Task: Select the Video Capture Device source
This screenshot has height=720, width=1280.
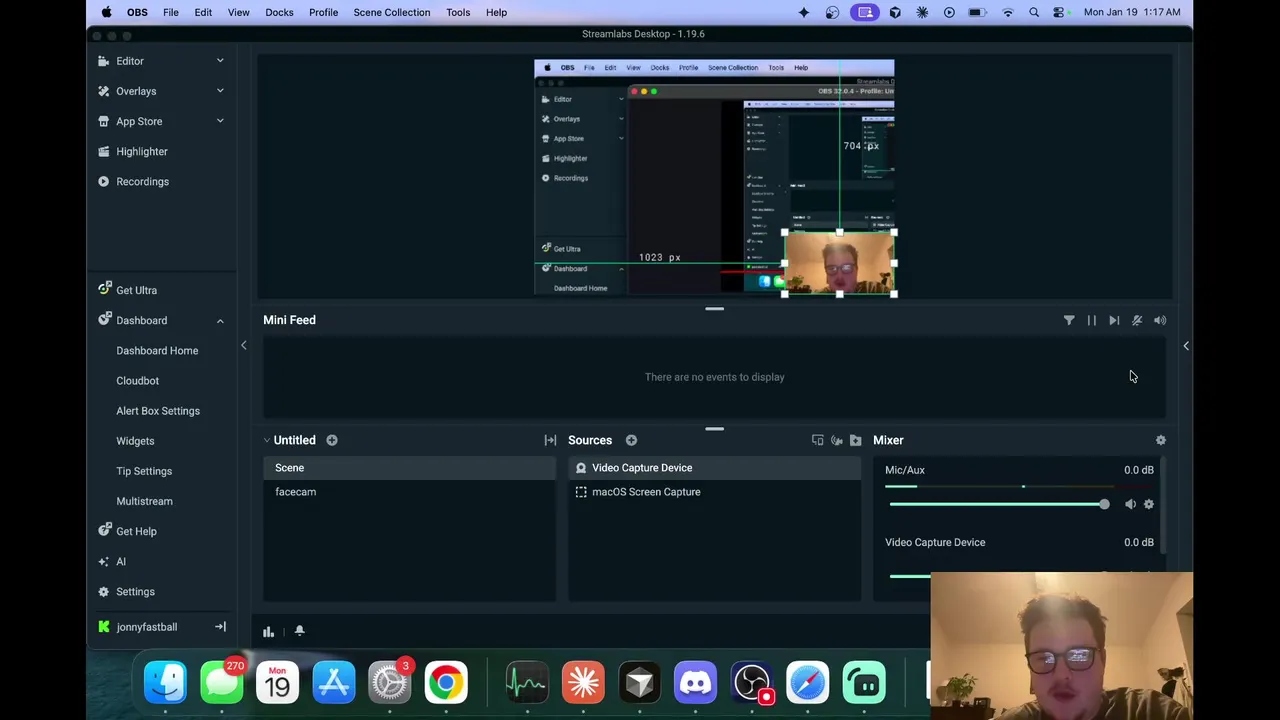Action: pyautogui.click(x=714, y=468)
